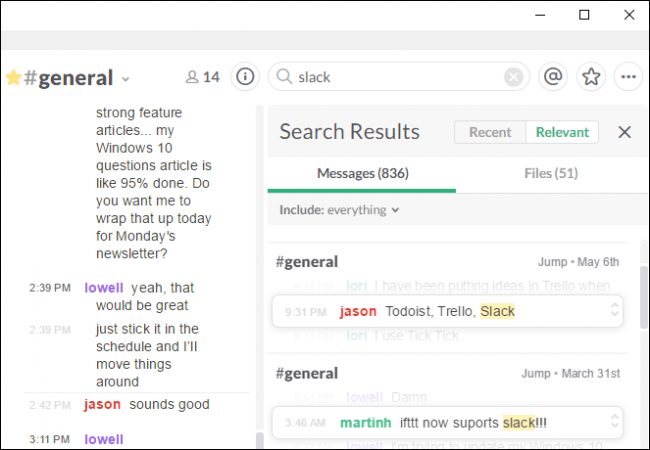The height and width of the screenshot is (450, 650).
Task: Switch to Messages (836) tab
Action: click(362, 174)
